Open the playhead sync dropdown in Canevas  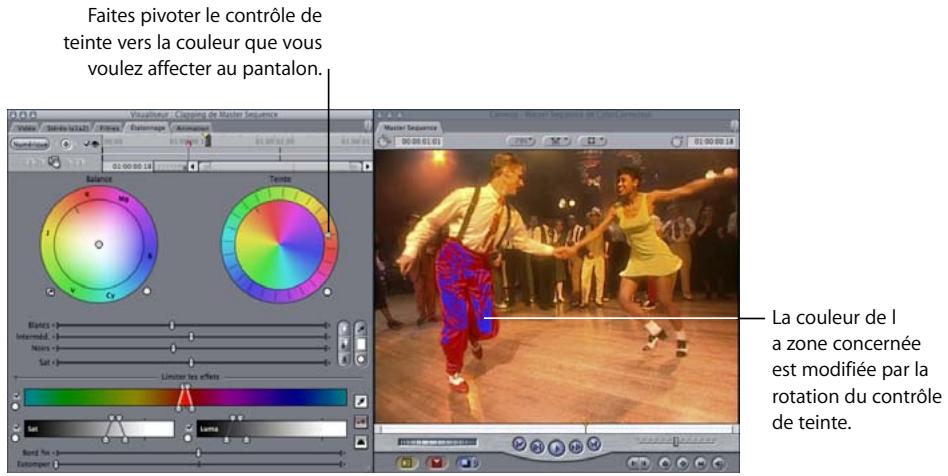tap(557, 142)
